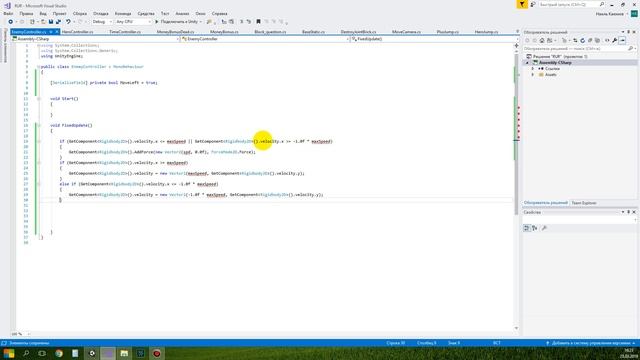
Task: Collapse the EnemyController class outline toggle
Action: tap(39, 67)
